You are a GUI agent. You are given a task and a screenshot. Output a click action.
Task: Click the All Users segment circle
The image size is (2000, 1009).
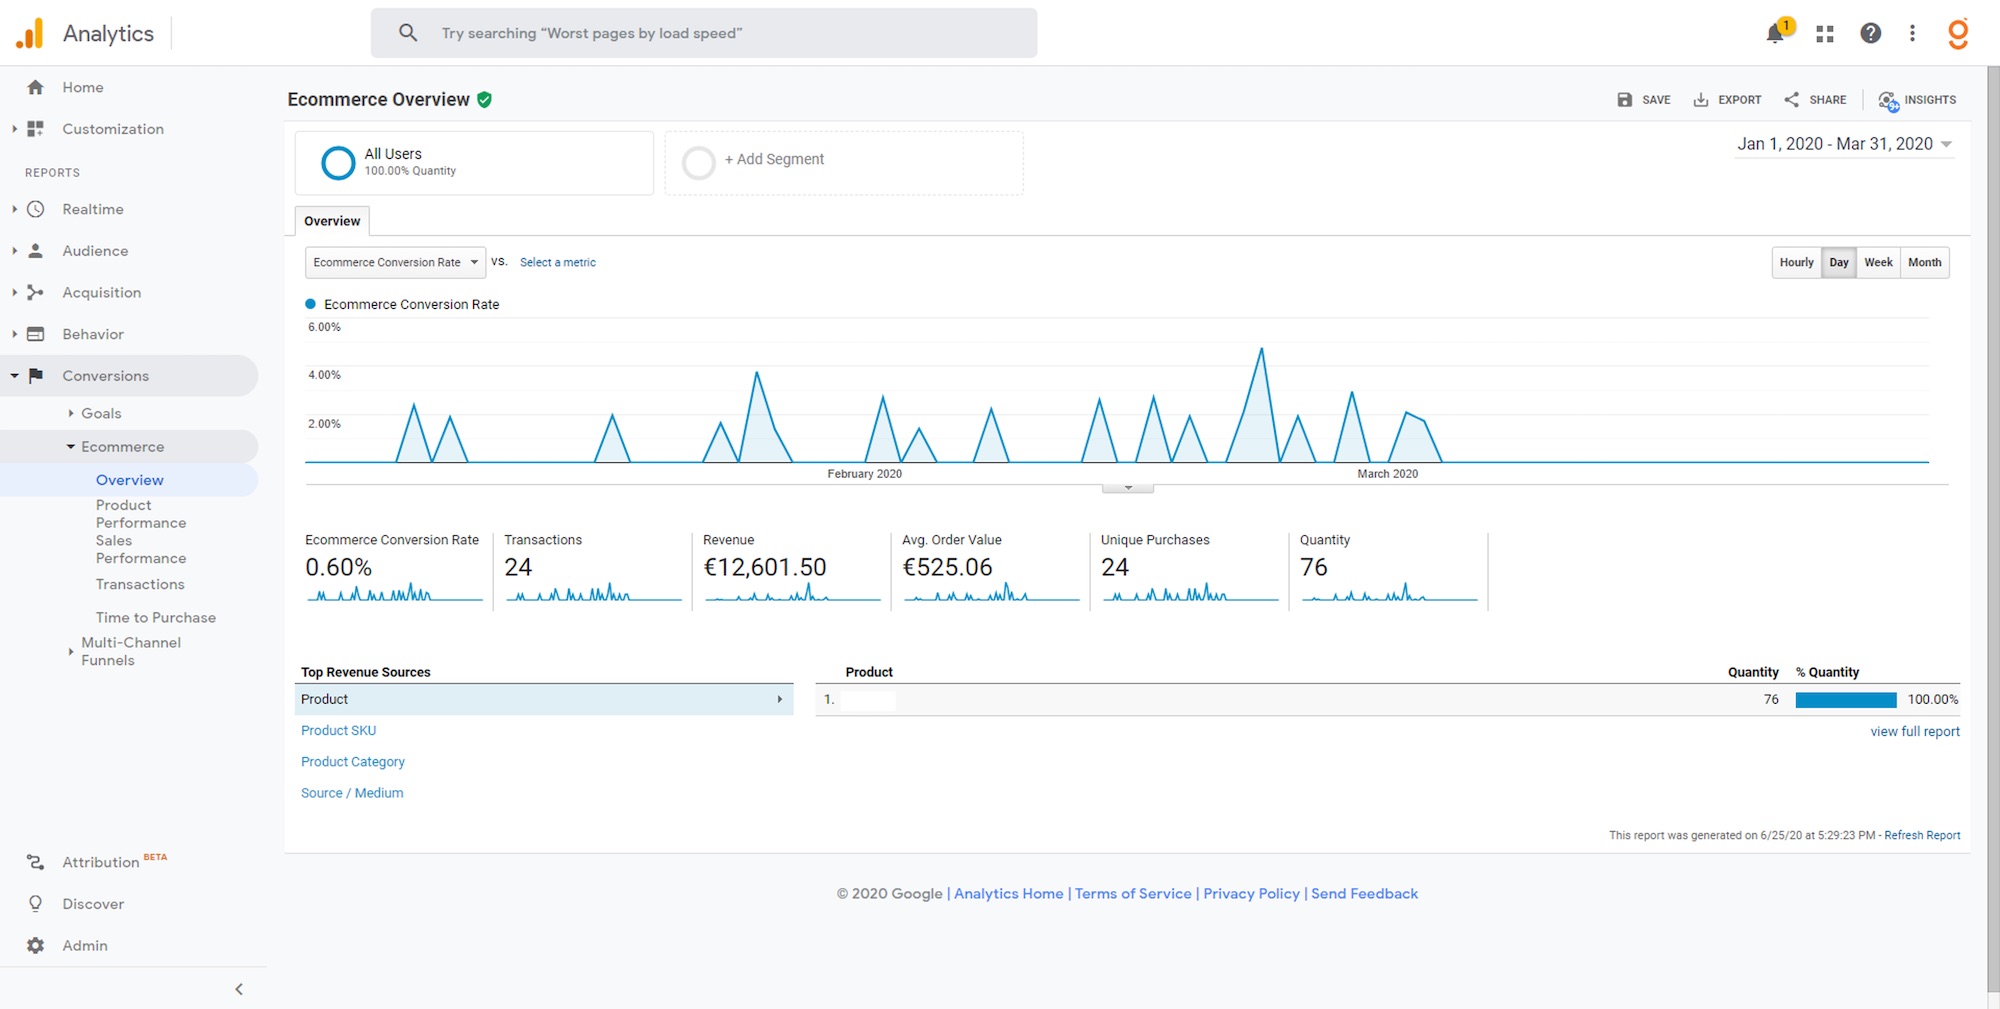pos(338,162)
